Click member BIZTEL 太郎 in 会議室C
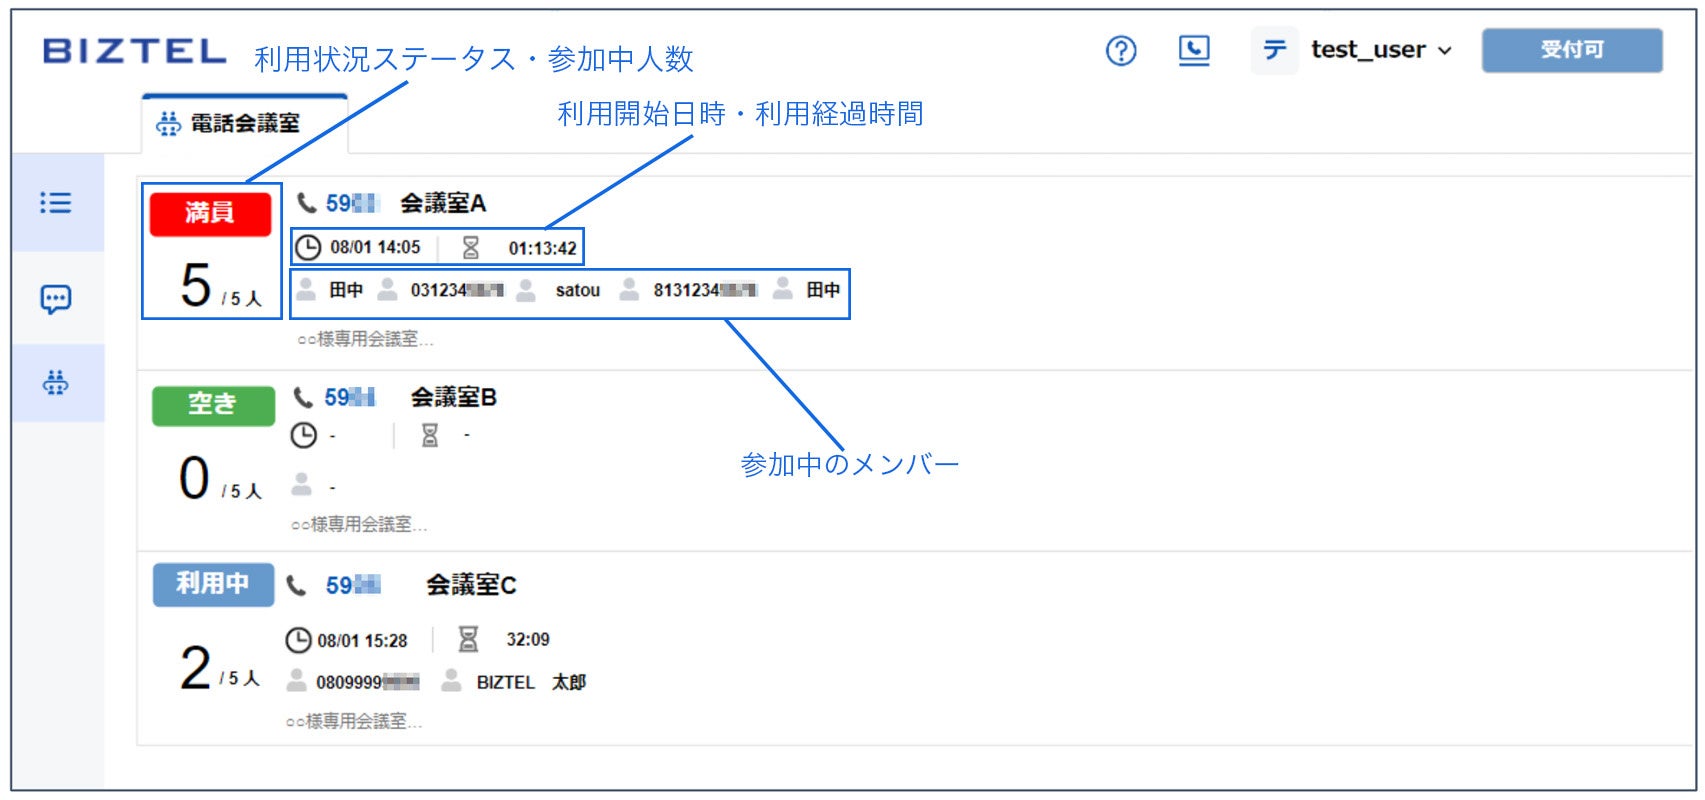1705x800 pixels. (x=531, y=682)
